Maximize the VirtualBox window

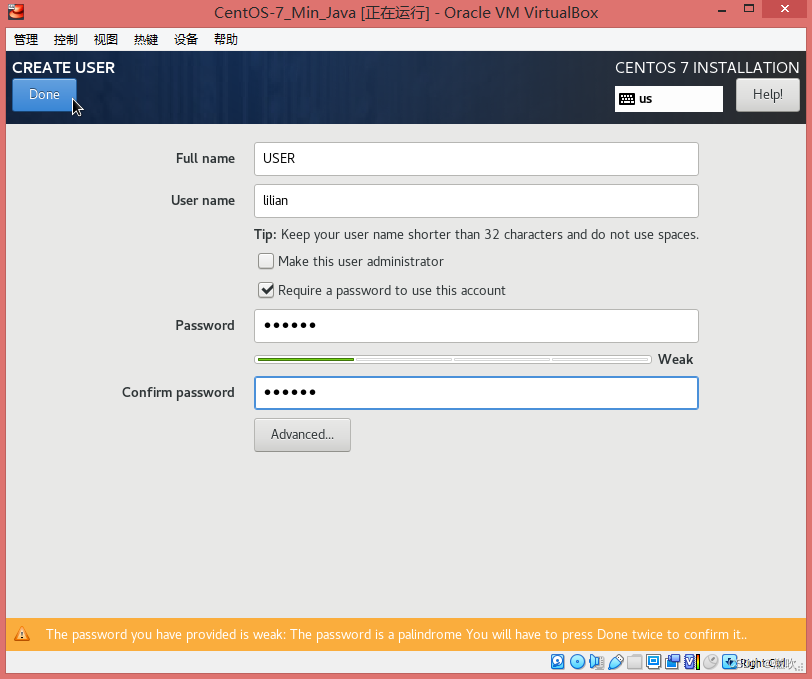(x=749, y=8)
